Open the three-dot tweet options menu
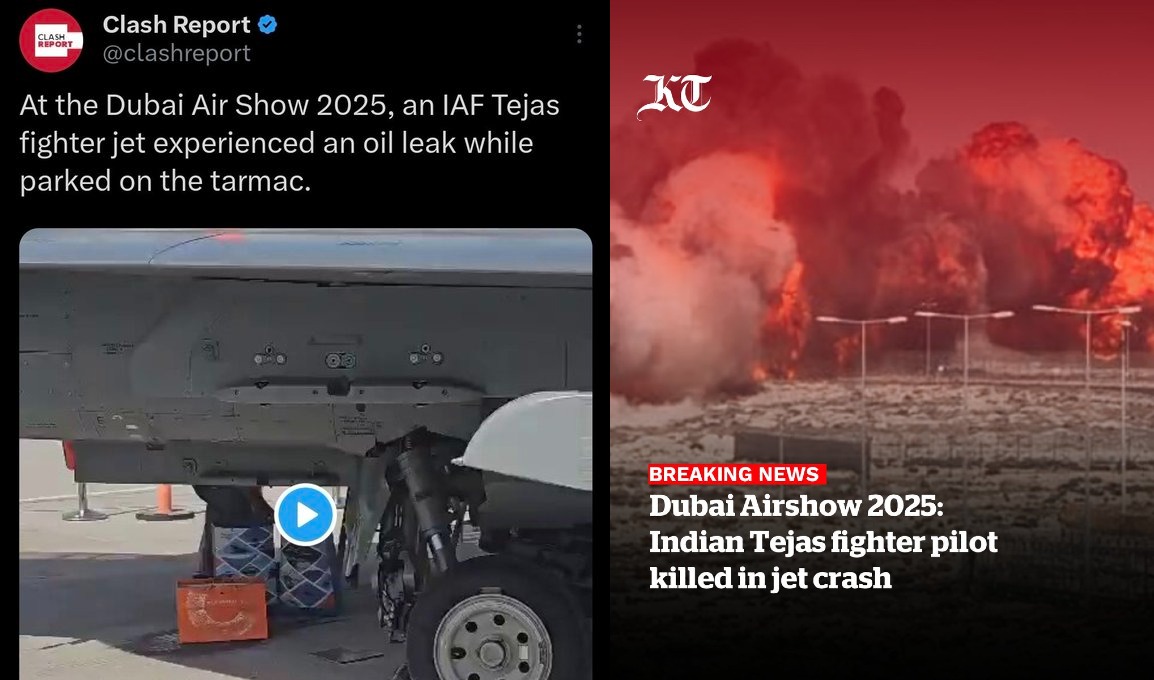1154x680 pixels. click(579, 34)
